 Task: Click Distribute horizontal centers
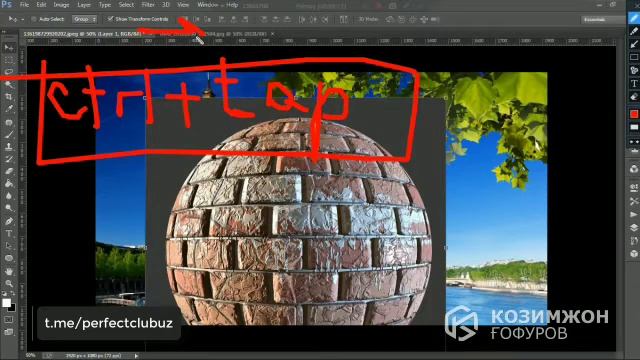click(314, 19)
